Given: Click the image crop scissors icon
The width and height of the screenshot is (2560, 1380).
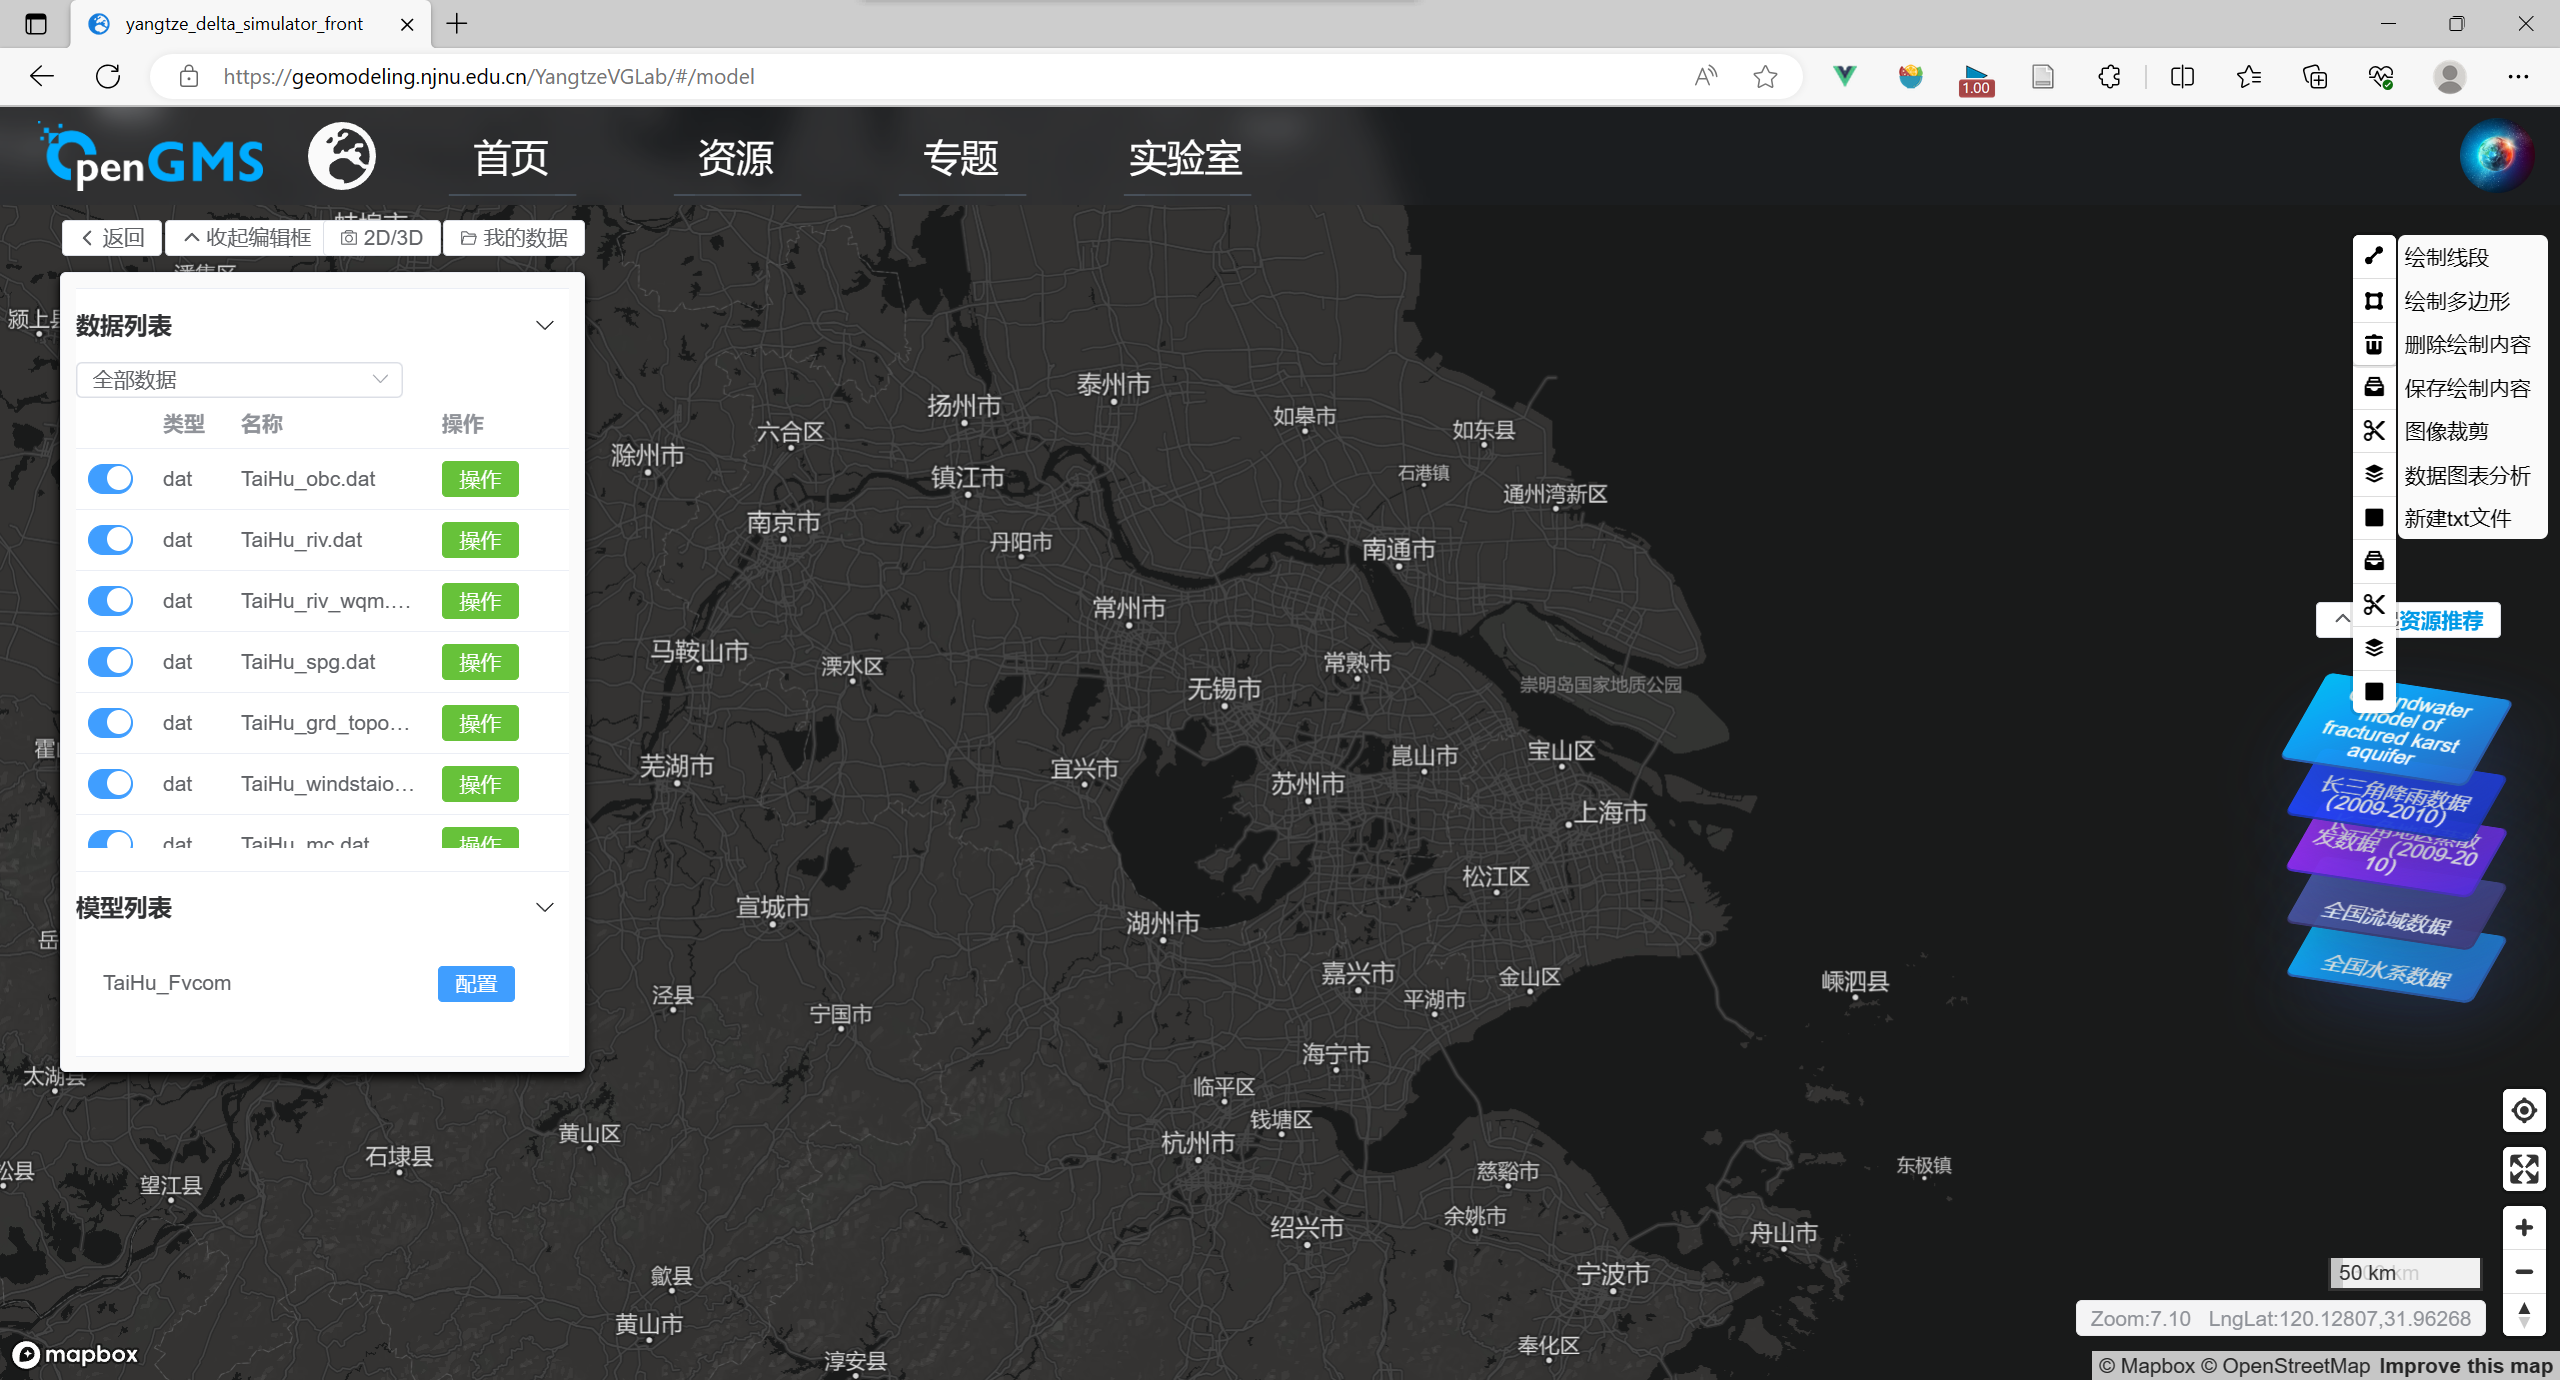Looking at the screenshot, I should (2373, 431).
